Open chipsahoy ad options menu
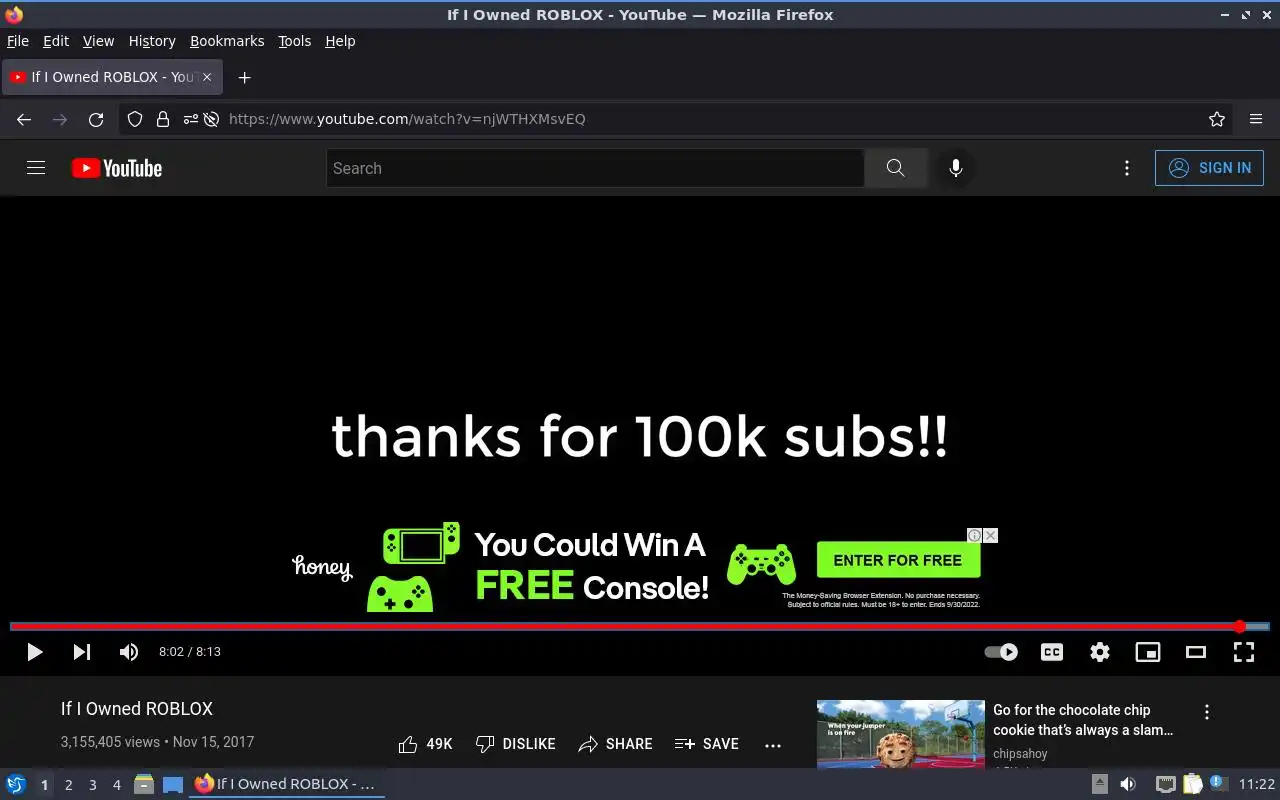The image size is (1280, 800). [x=1207, y=712]
